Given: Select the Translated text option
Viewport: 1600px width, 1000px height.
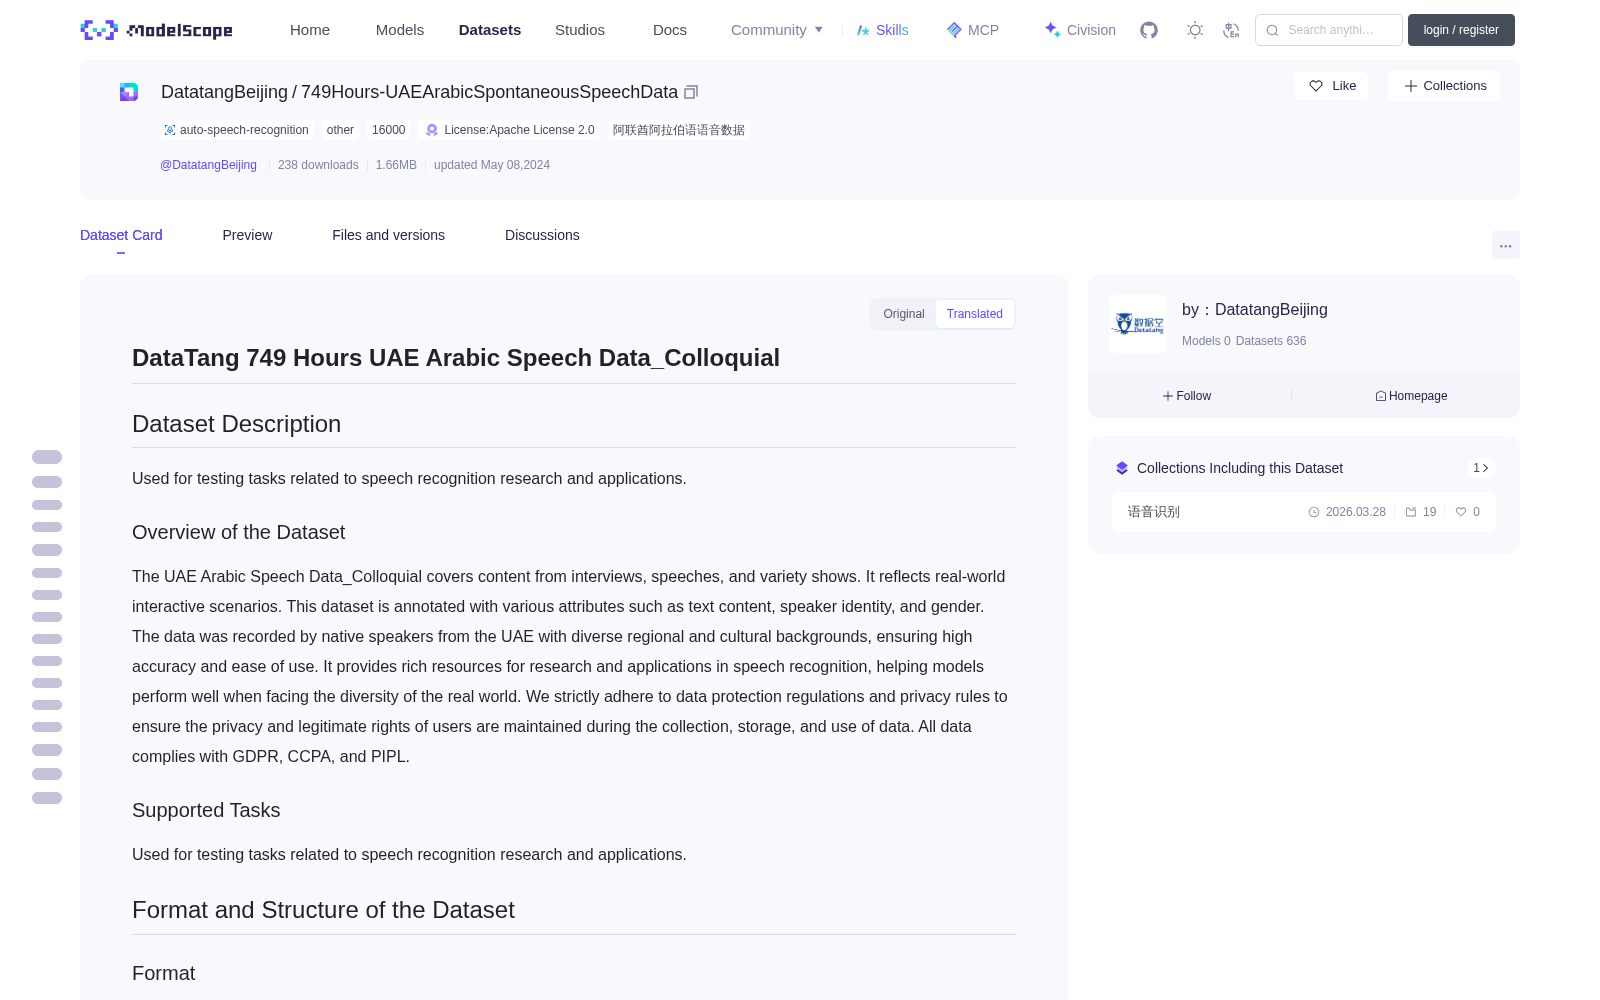Looking at the screenshot, I should (974, 314).
